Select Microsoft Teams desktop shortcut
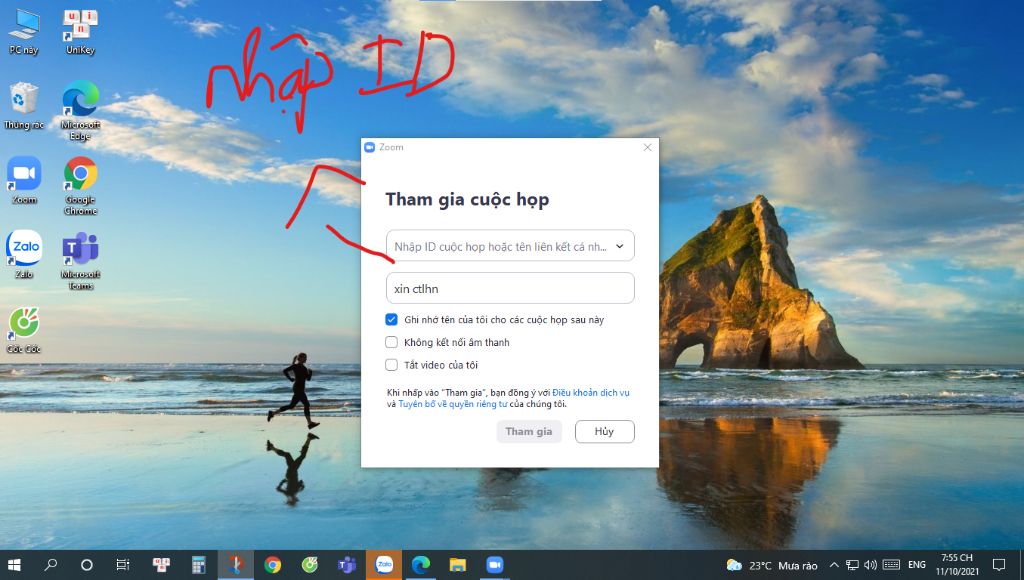The width and height of the screenshot is (1024, 580). pyautogui.click(x=80, y=261)
